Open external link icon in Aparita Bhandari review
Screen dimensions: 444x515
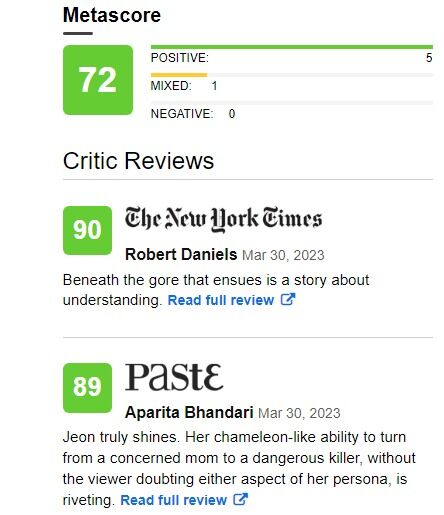tap(240, 499)
